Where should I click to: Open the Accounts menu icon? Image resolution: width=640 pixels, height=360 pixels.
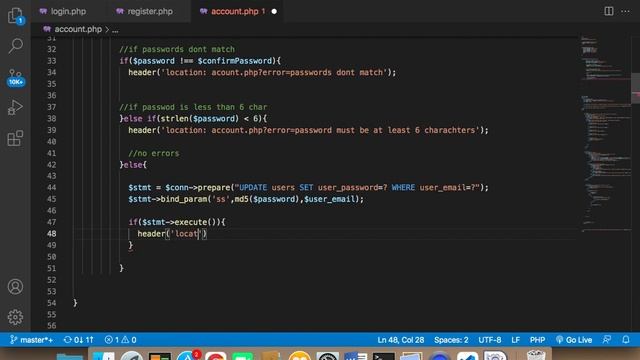pyautogui.click(x=16, y=287)
